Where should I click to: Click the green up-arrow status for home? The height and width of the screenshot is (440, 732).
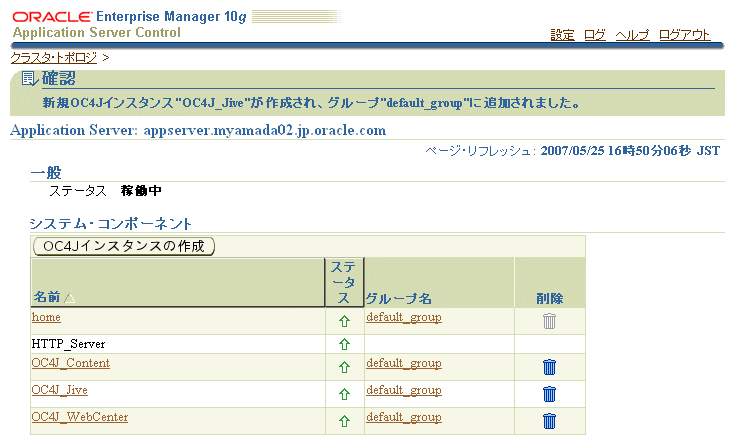pos(345,321)
